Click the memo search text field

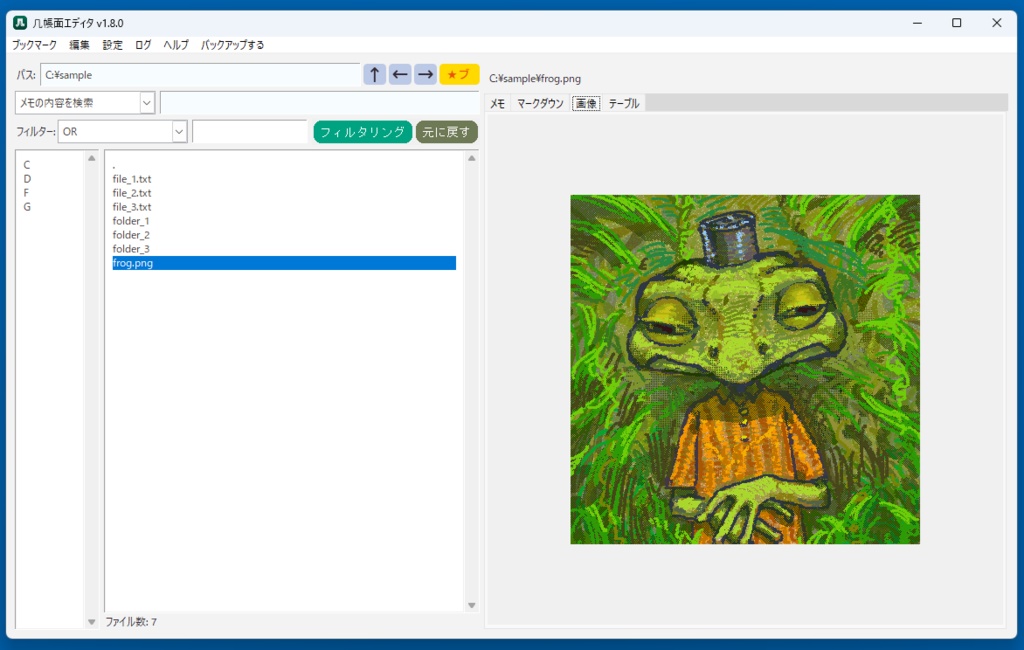[319, 103]
